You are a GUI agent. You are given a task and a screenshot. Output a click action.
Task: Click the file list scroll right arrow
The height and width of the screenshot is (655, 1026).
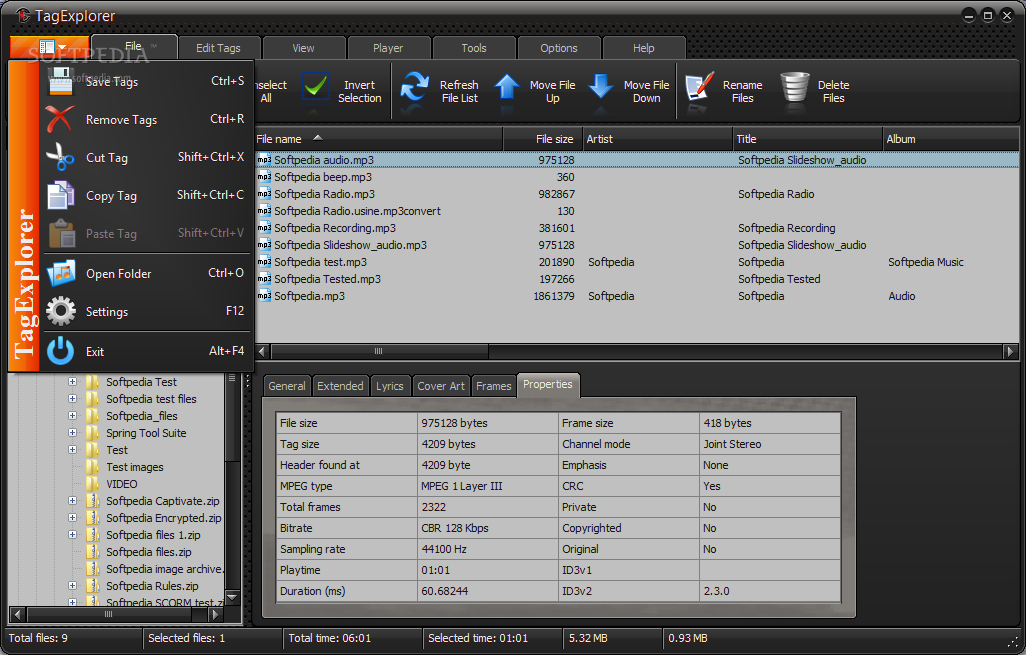click(1010, 351)
